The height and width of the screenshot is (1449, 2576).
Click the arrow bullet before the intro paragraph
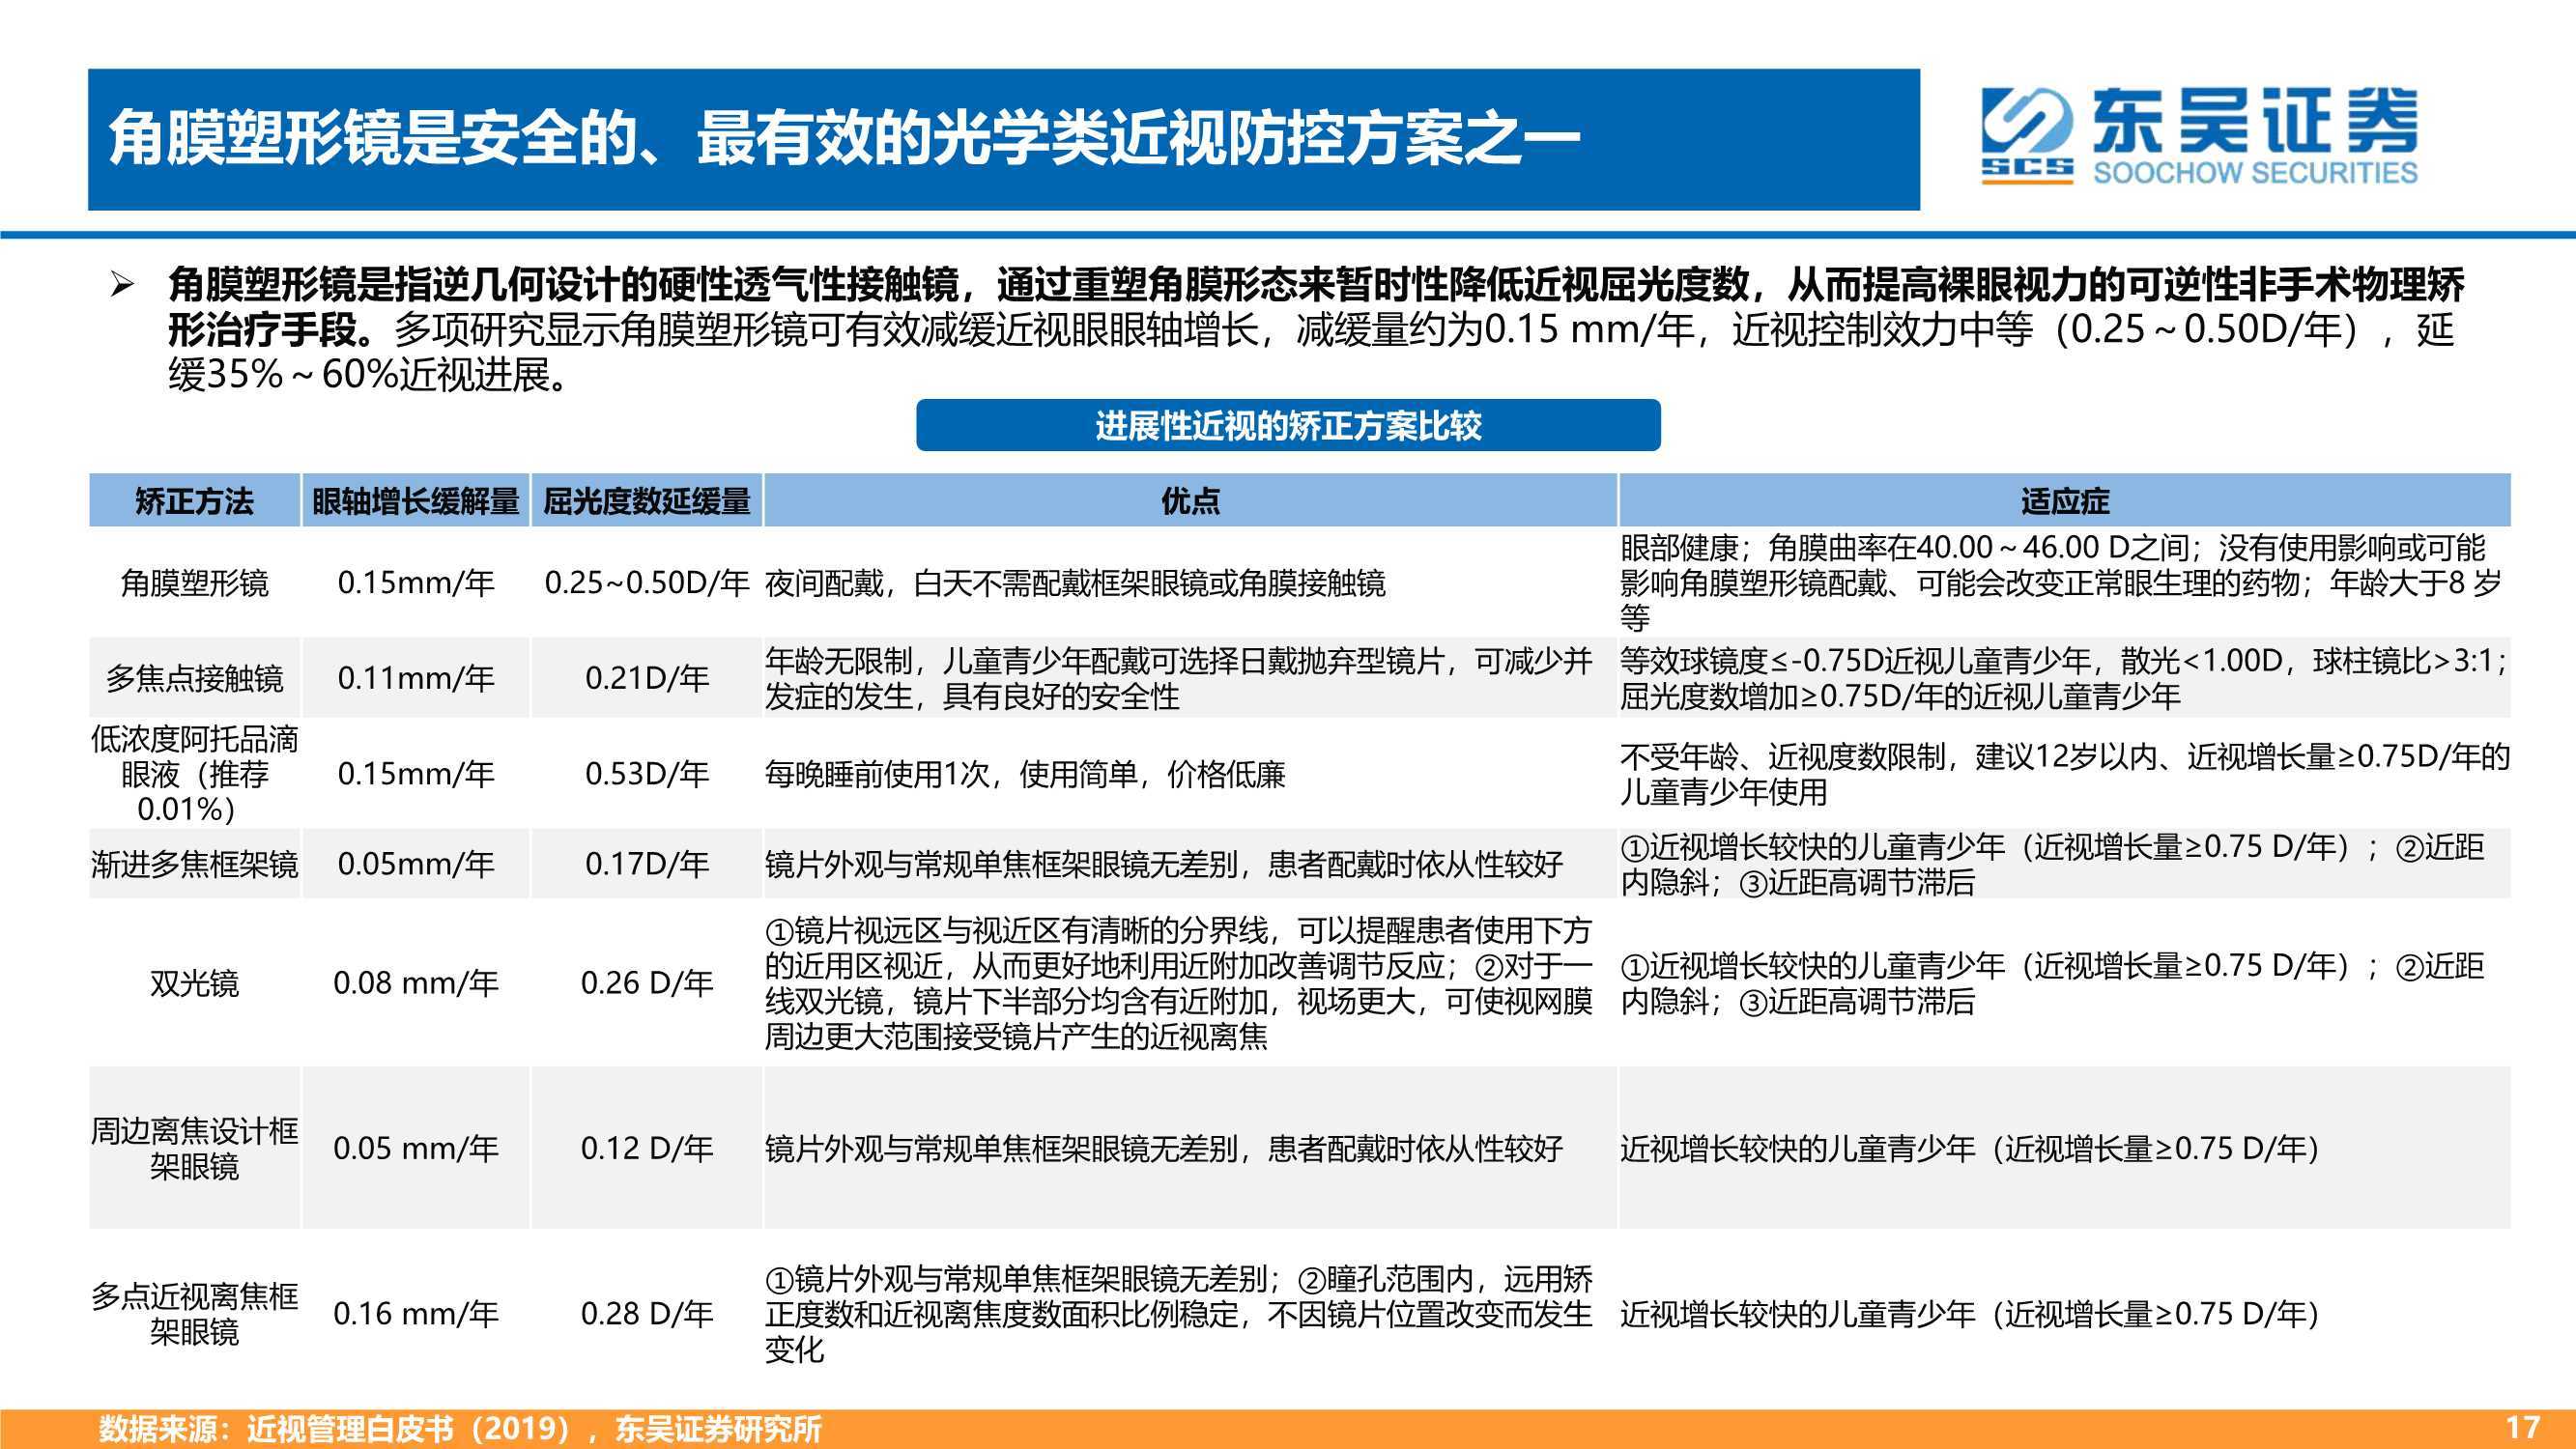click(121, 286)
